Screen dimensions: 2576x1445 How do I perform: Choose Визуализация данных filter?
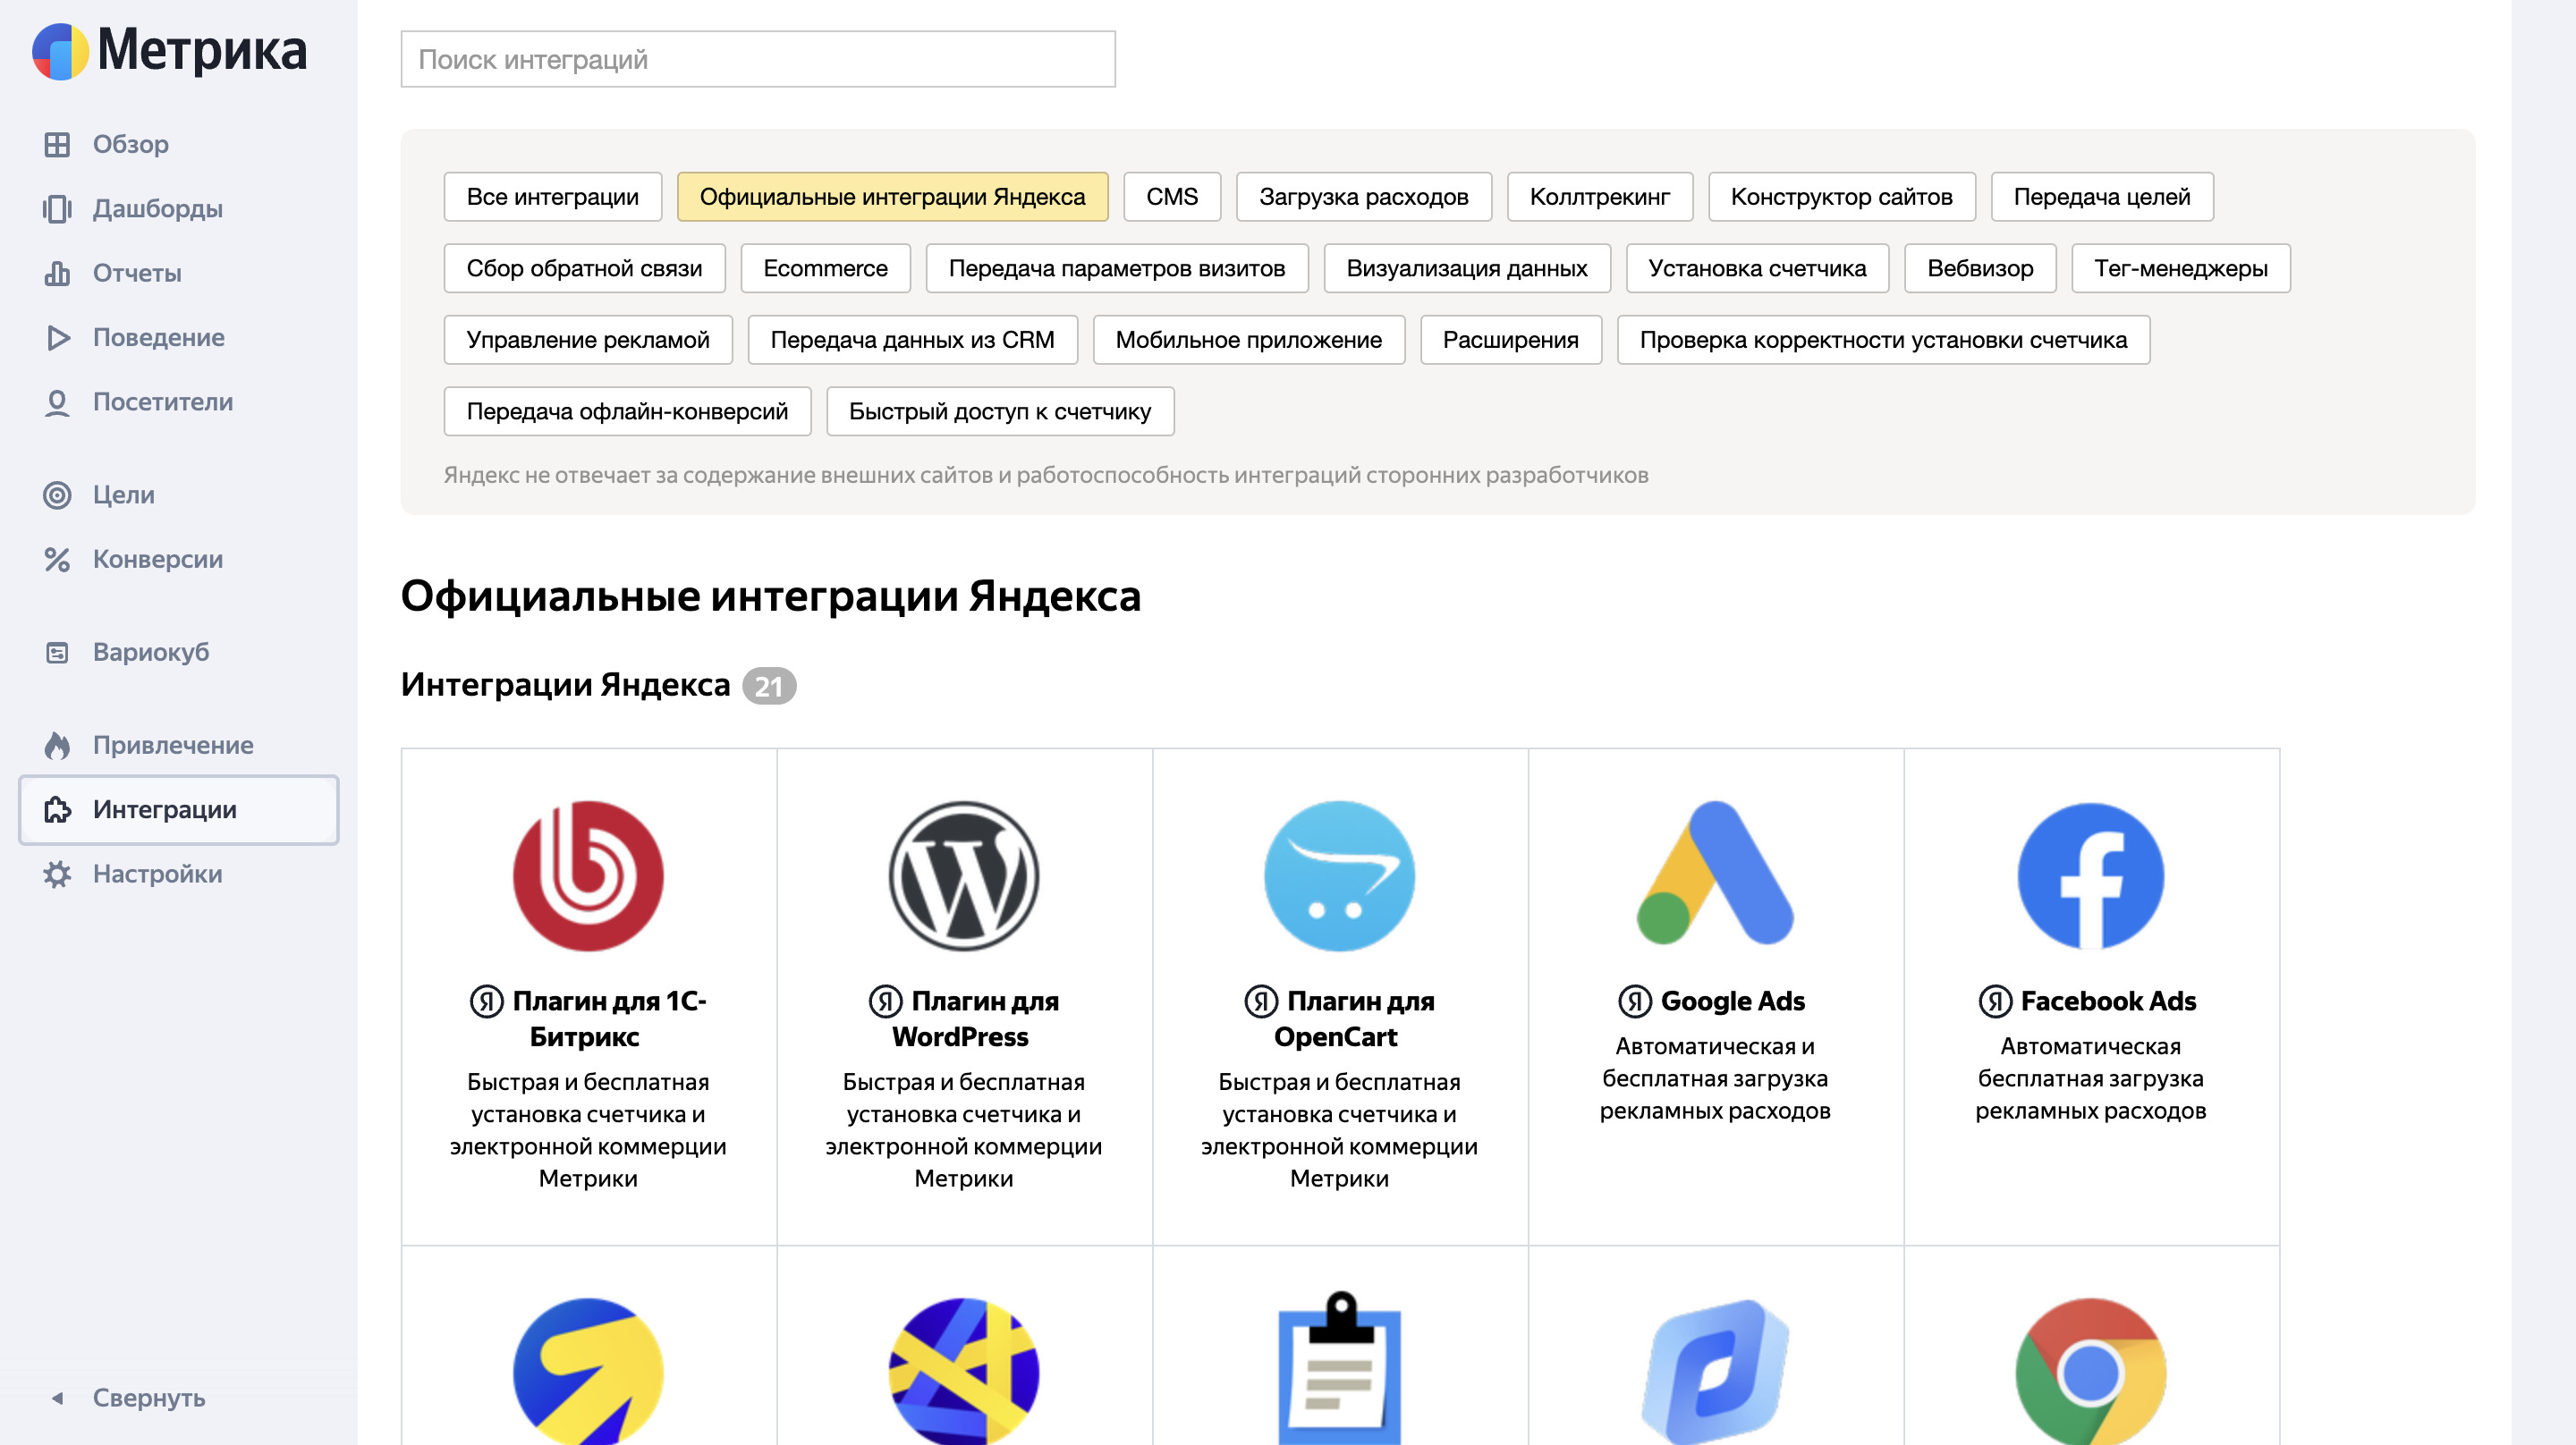click(x=1466, y=268)
